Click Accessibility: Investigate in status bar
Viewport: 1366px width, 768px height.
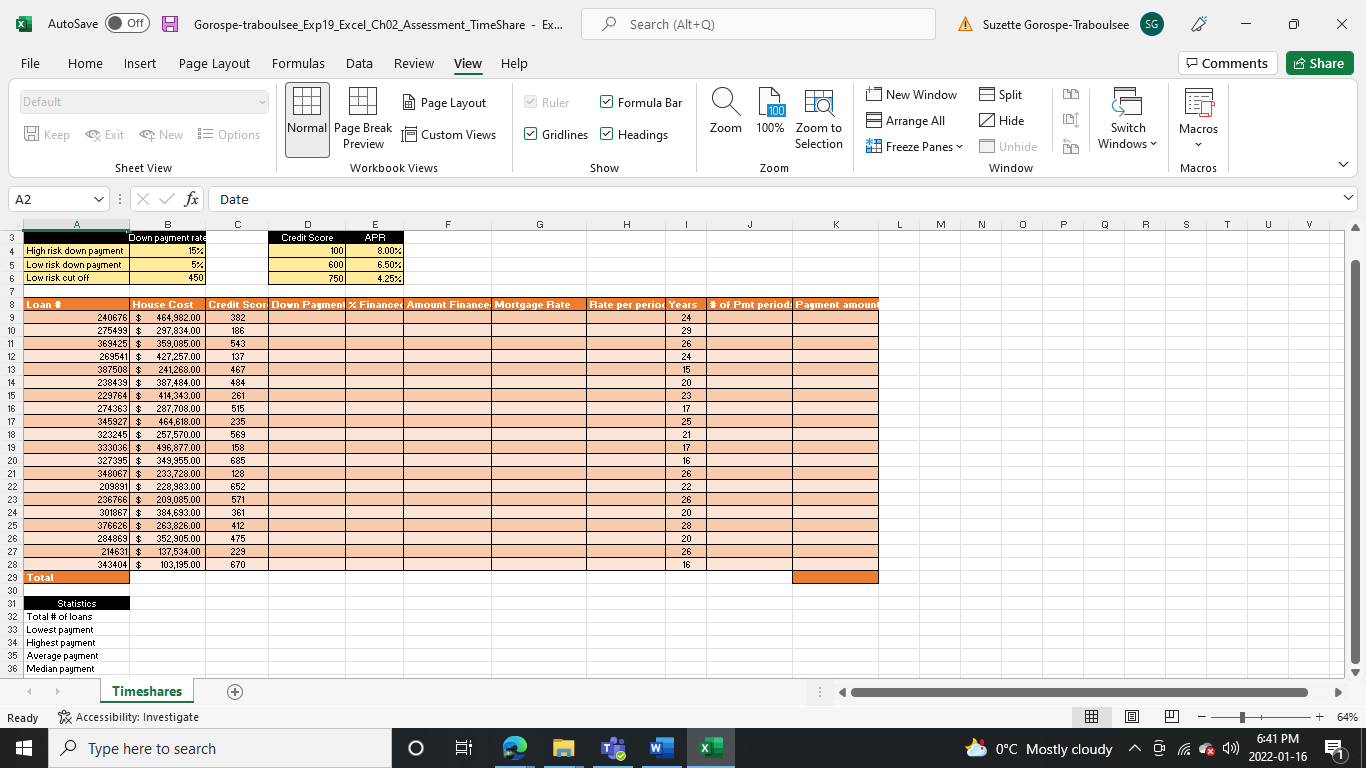pos(128,717)
